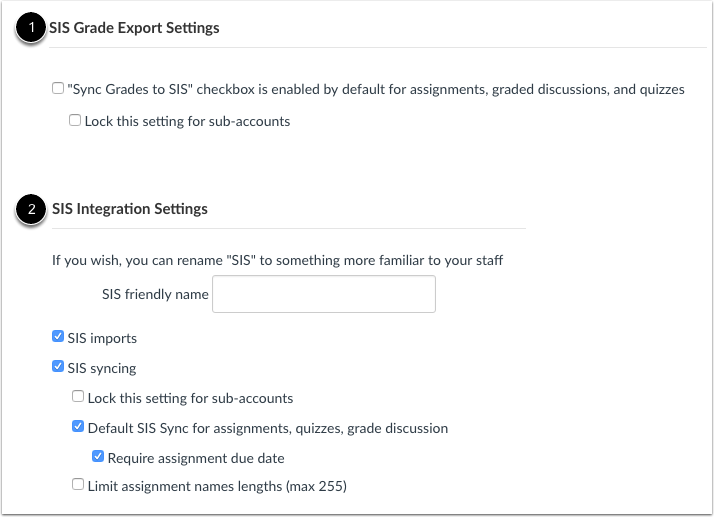This screenshot has height=517, width=714.
Task: Click "Limit assignment names lengths (max 255)" label
Action: click(x=217, y=486)
